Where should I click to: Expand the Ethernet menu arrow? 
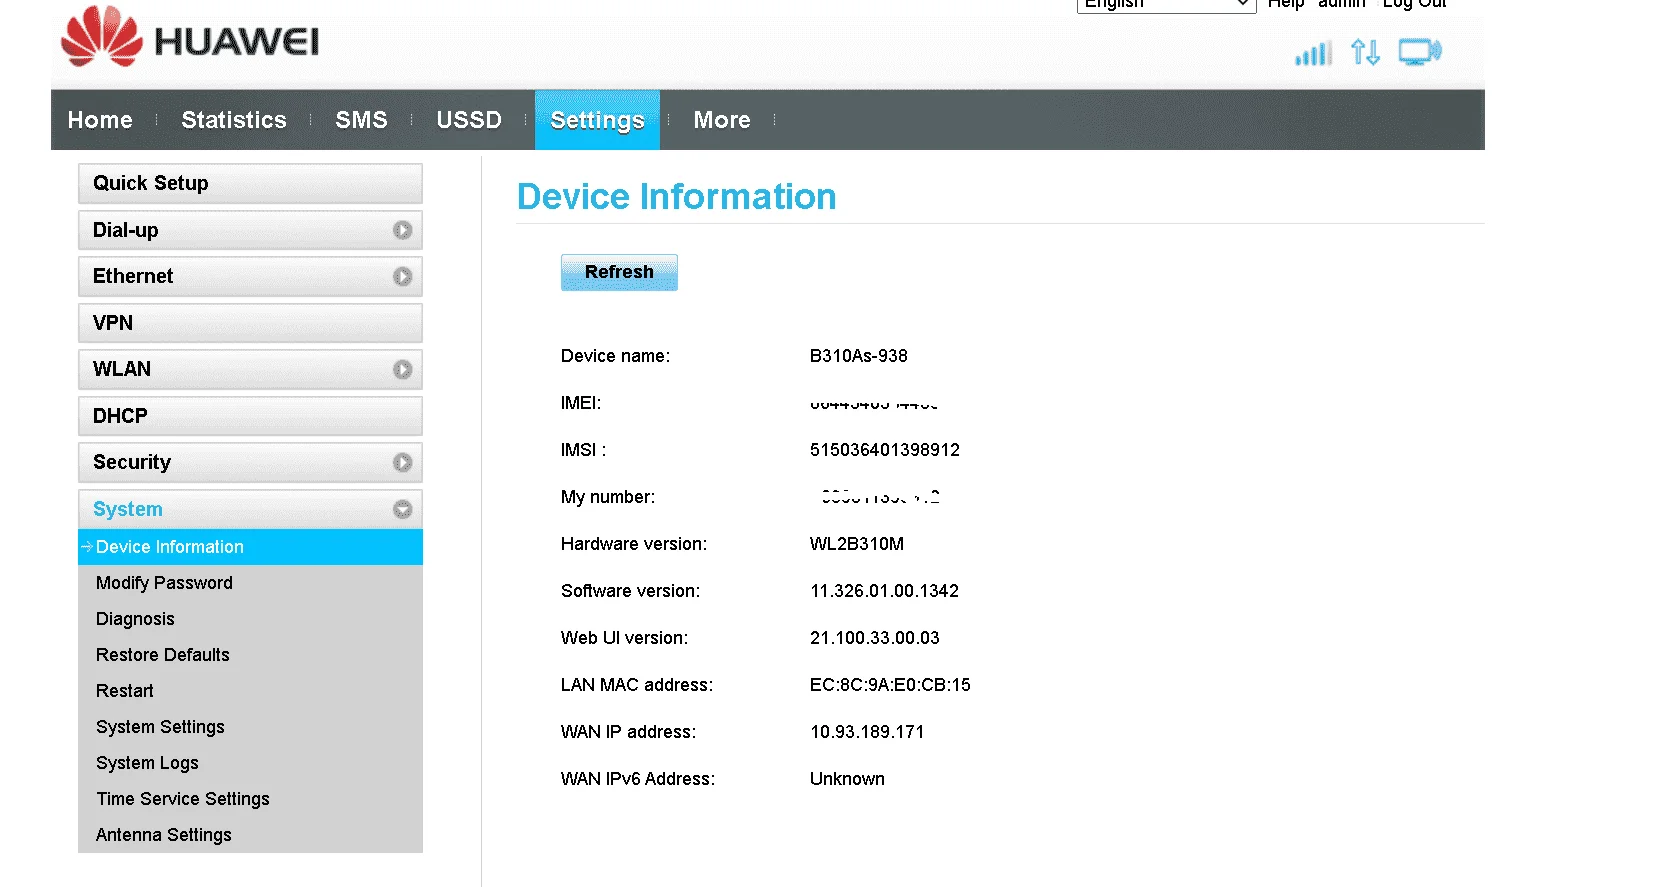402,277
